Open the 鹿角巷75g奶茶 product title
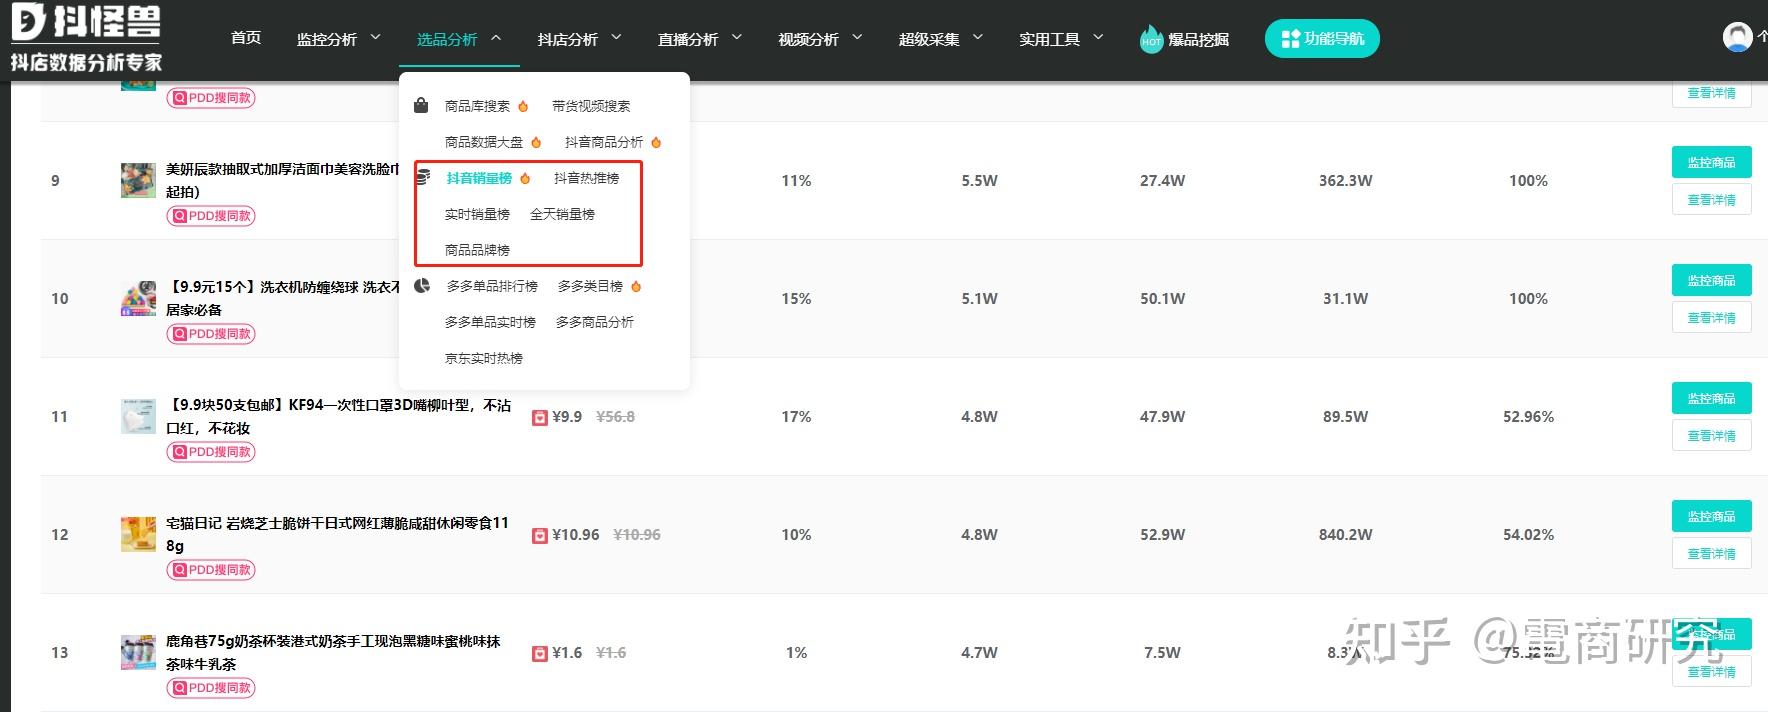 (333, 652)
